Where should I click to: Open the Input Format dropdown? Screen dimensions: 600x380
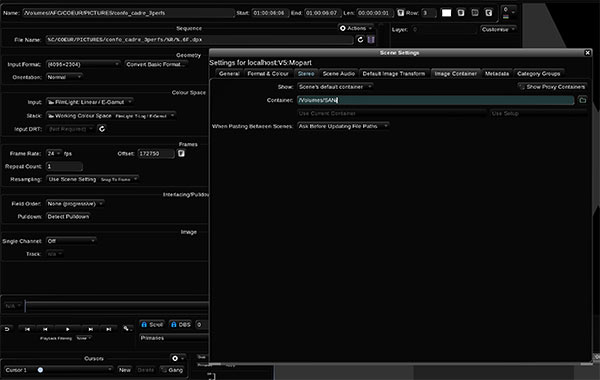click(83, 64)
